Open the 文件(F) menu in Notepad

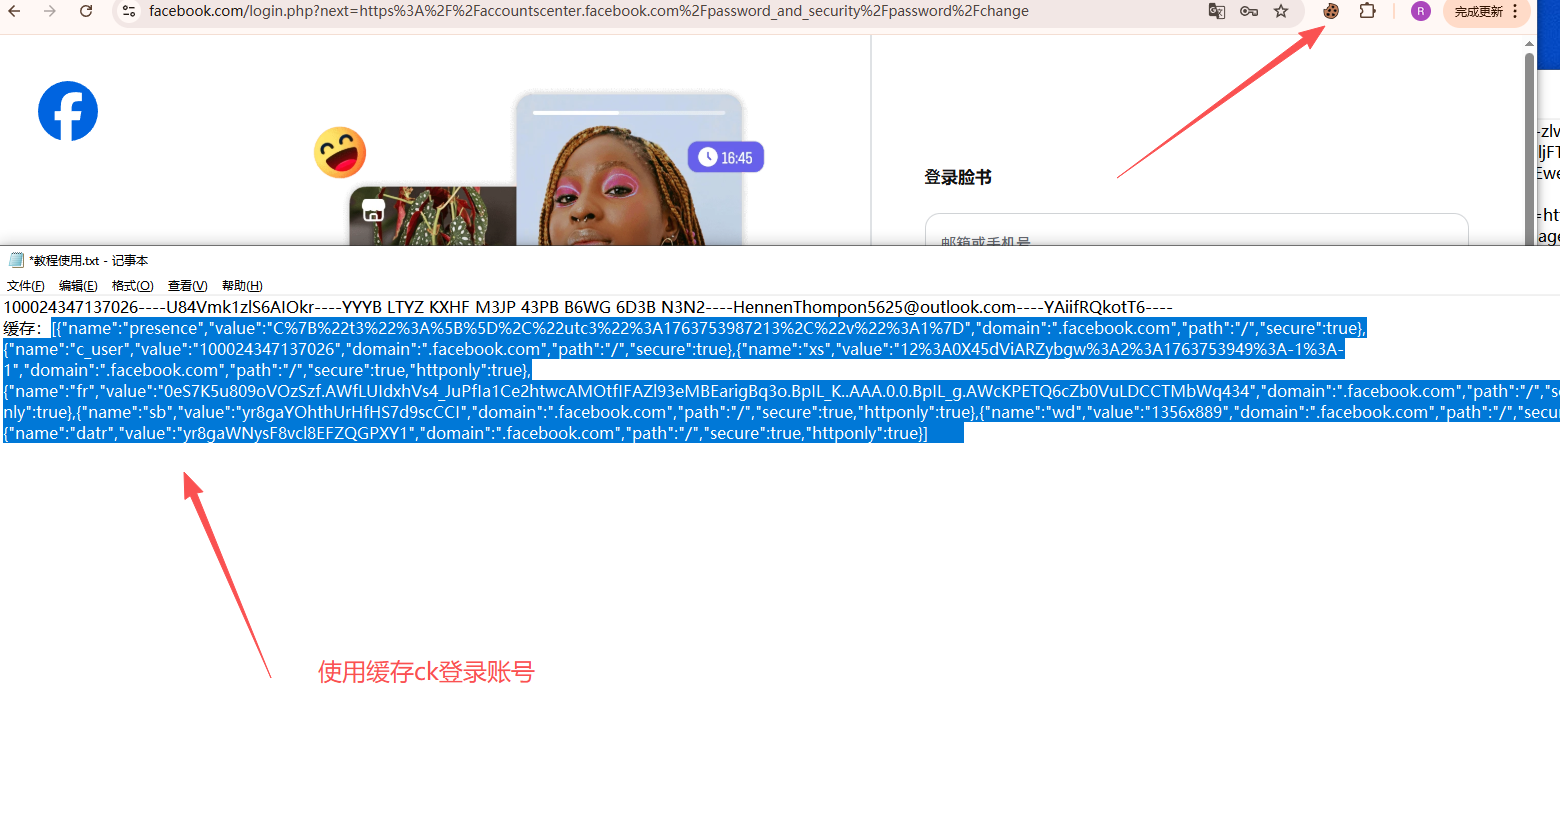coord(25,286)
